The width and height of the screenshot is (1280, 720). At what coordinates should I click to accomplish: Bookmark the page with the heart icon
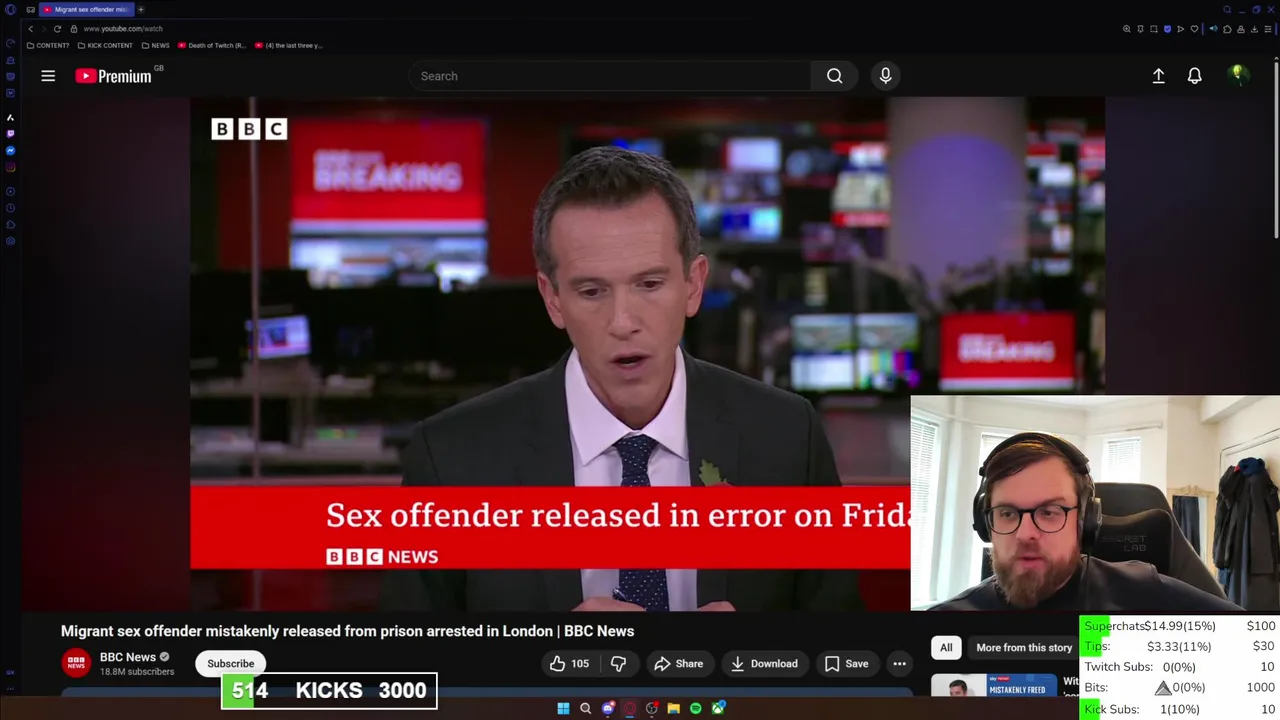point(1194,29)
